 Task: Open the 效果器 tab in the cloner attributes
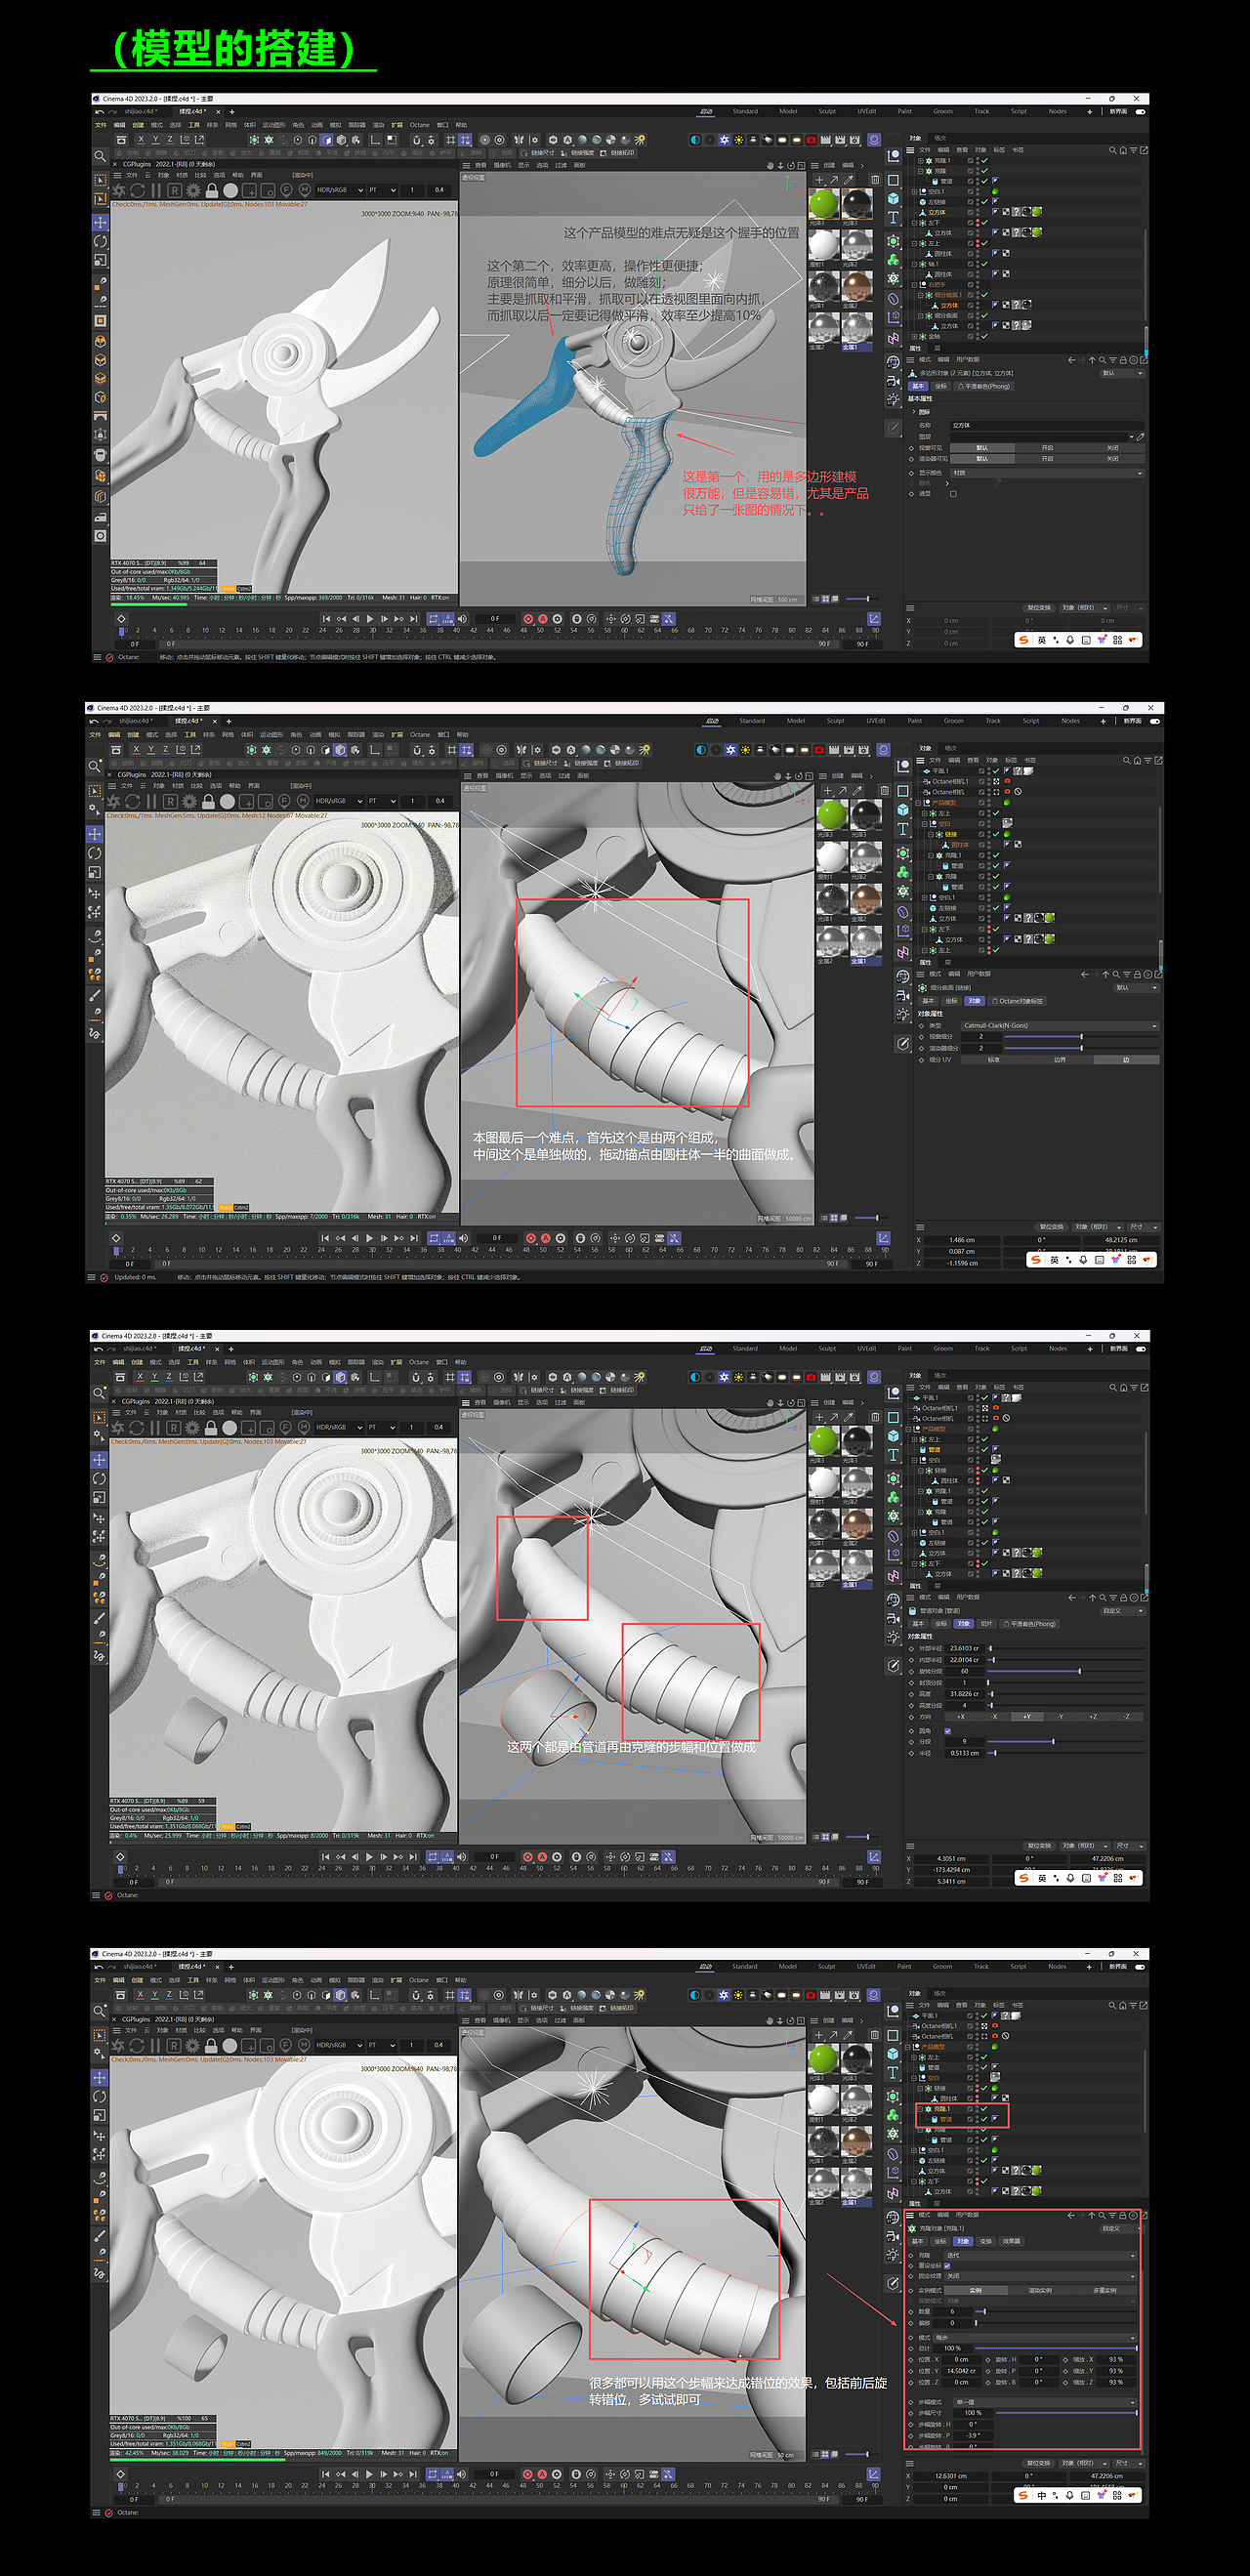tap(1011, 2241)
